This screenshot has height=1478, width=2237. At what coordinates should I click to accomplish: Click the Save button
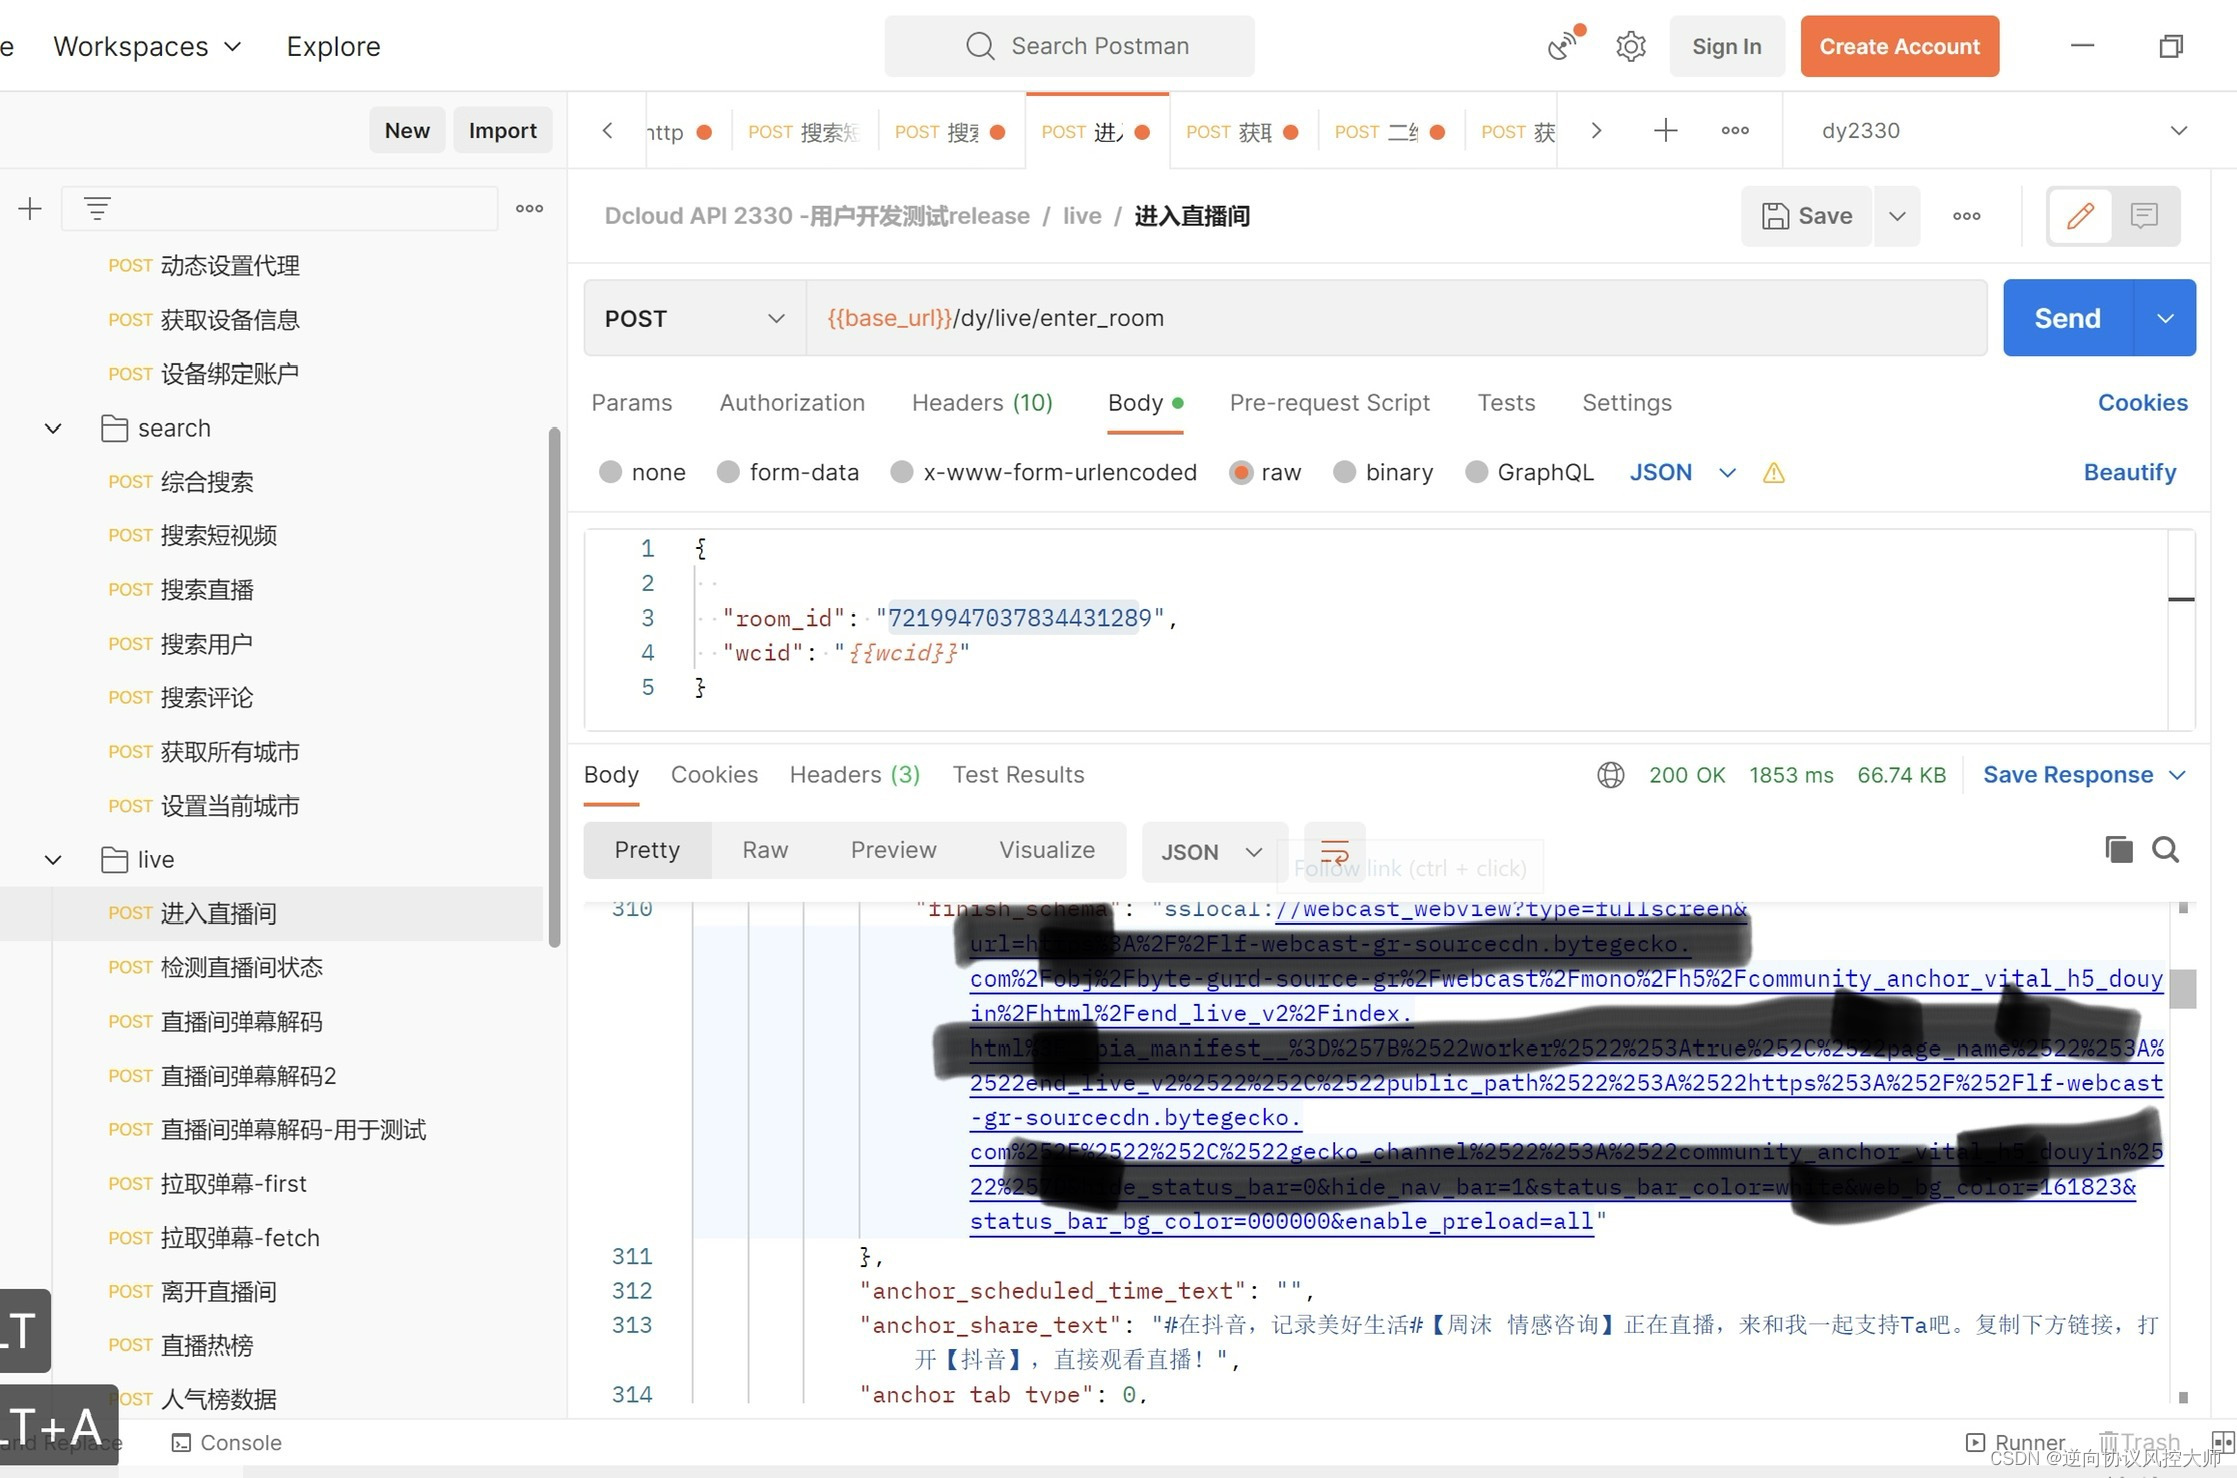(x=1806, y=216)
